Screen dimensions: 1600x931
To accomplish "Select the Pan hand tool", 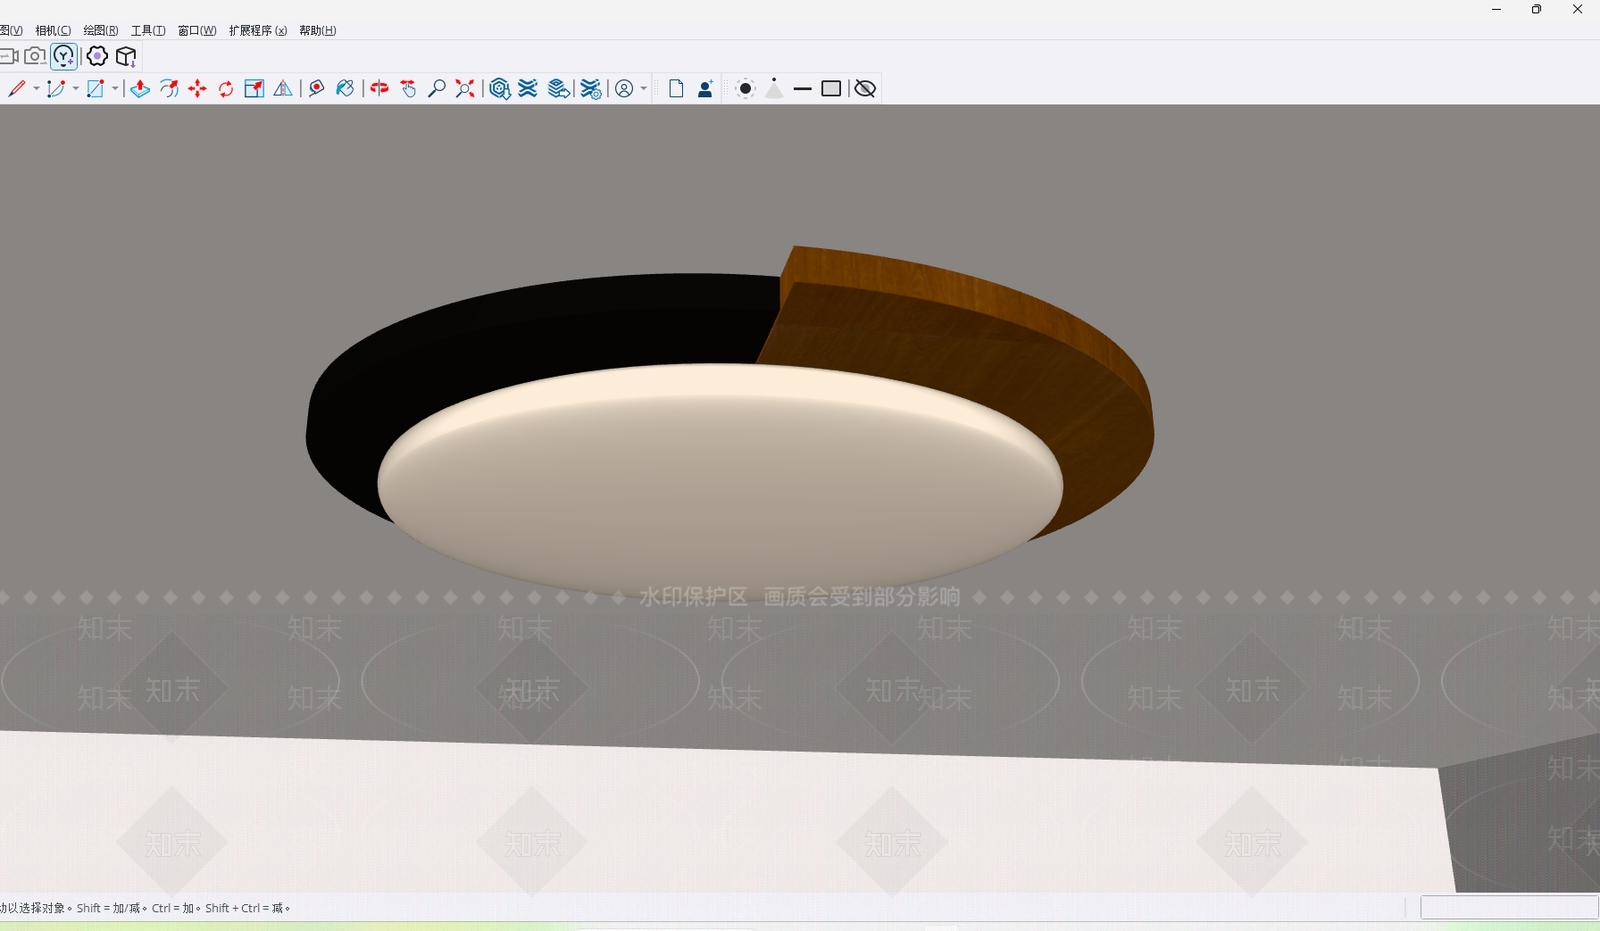I will click(x=408, y=89).
